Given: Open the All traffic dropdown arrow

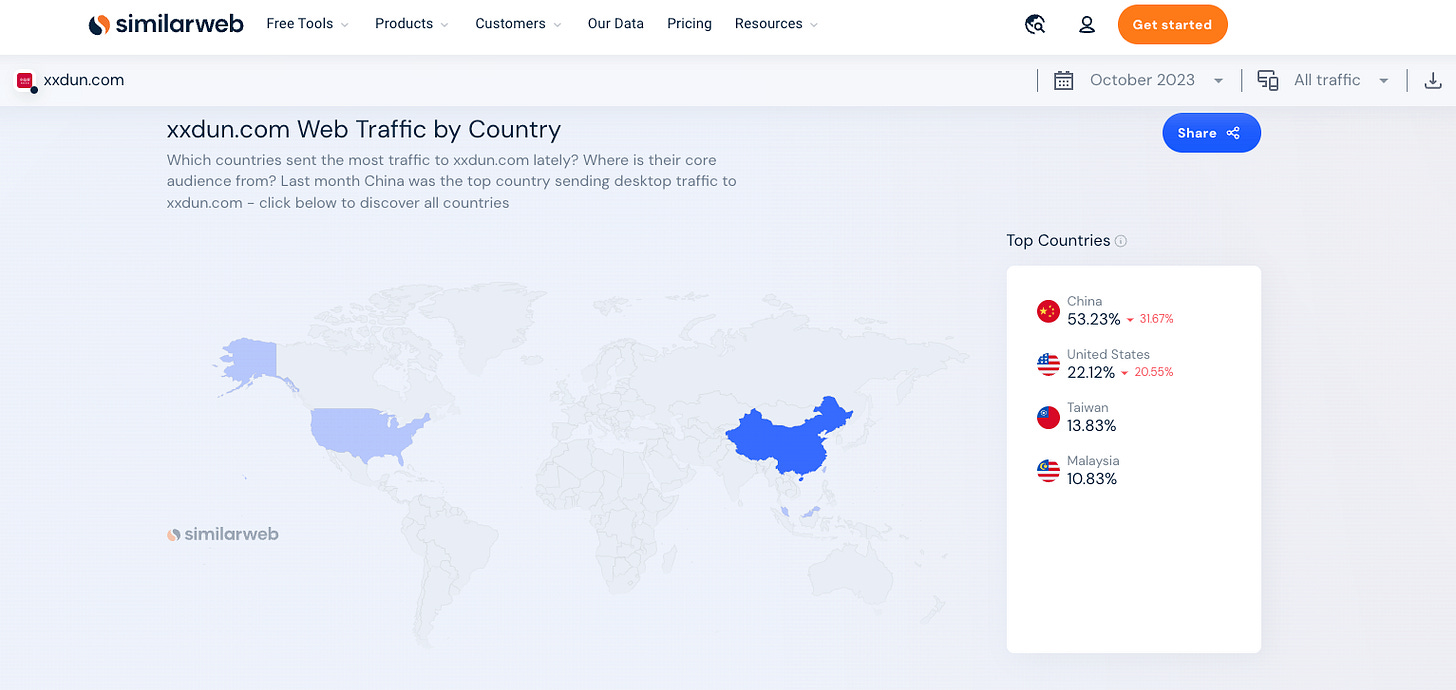Looking at the screenshot, I should coord(1384,81).
